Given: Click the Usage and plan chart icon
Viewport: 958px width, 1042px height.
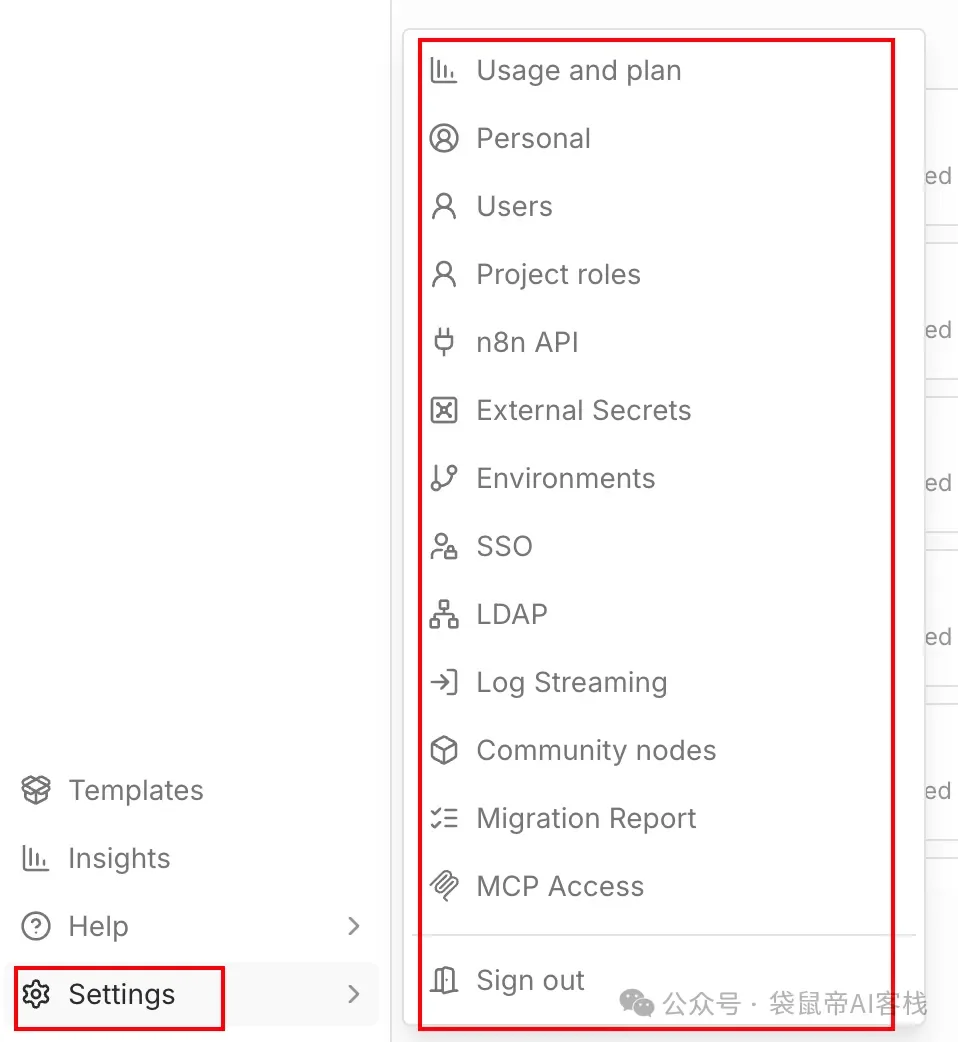Looking at the screenshot, I should [444, 71].
